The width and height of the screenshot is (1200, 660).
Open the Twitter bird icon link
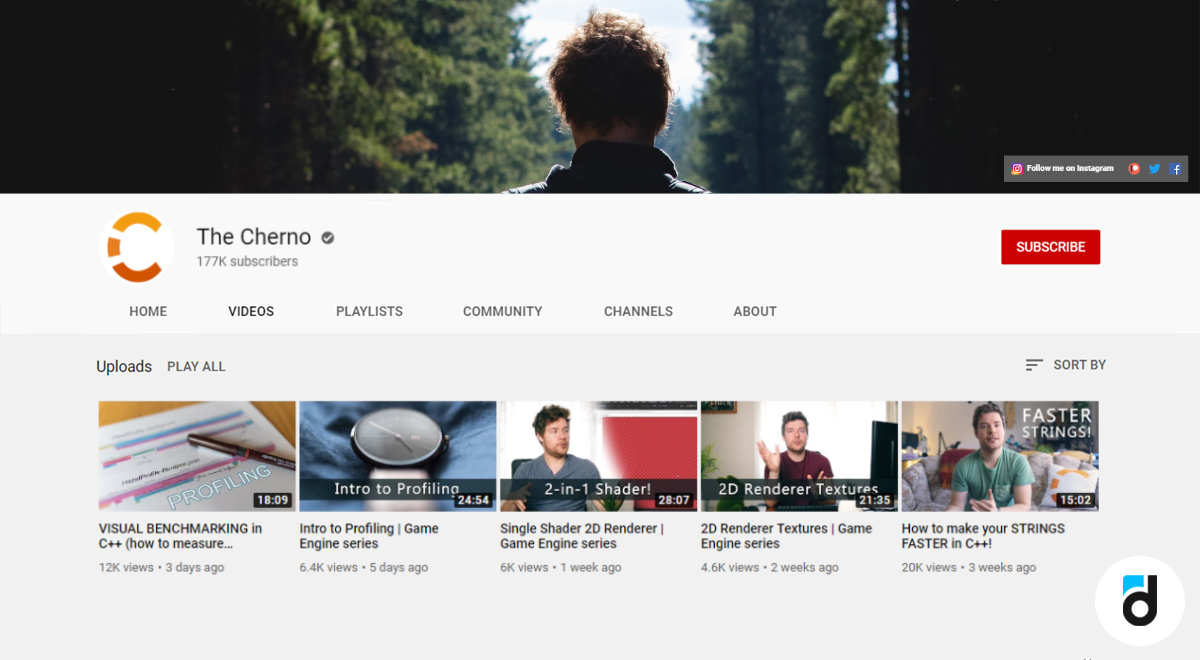pyautogui.click(x=1155, y=169)
